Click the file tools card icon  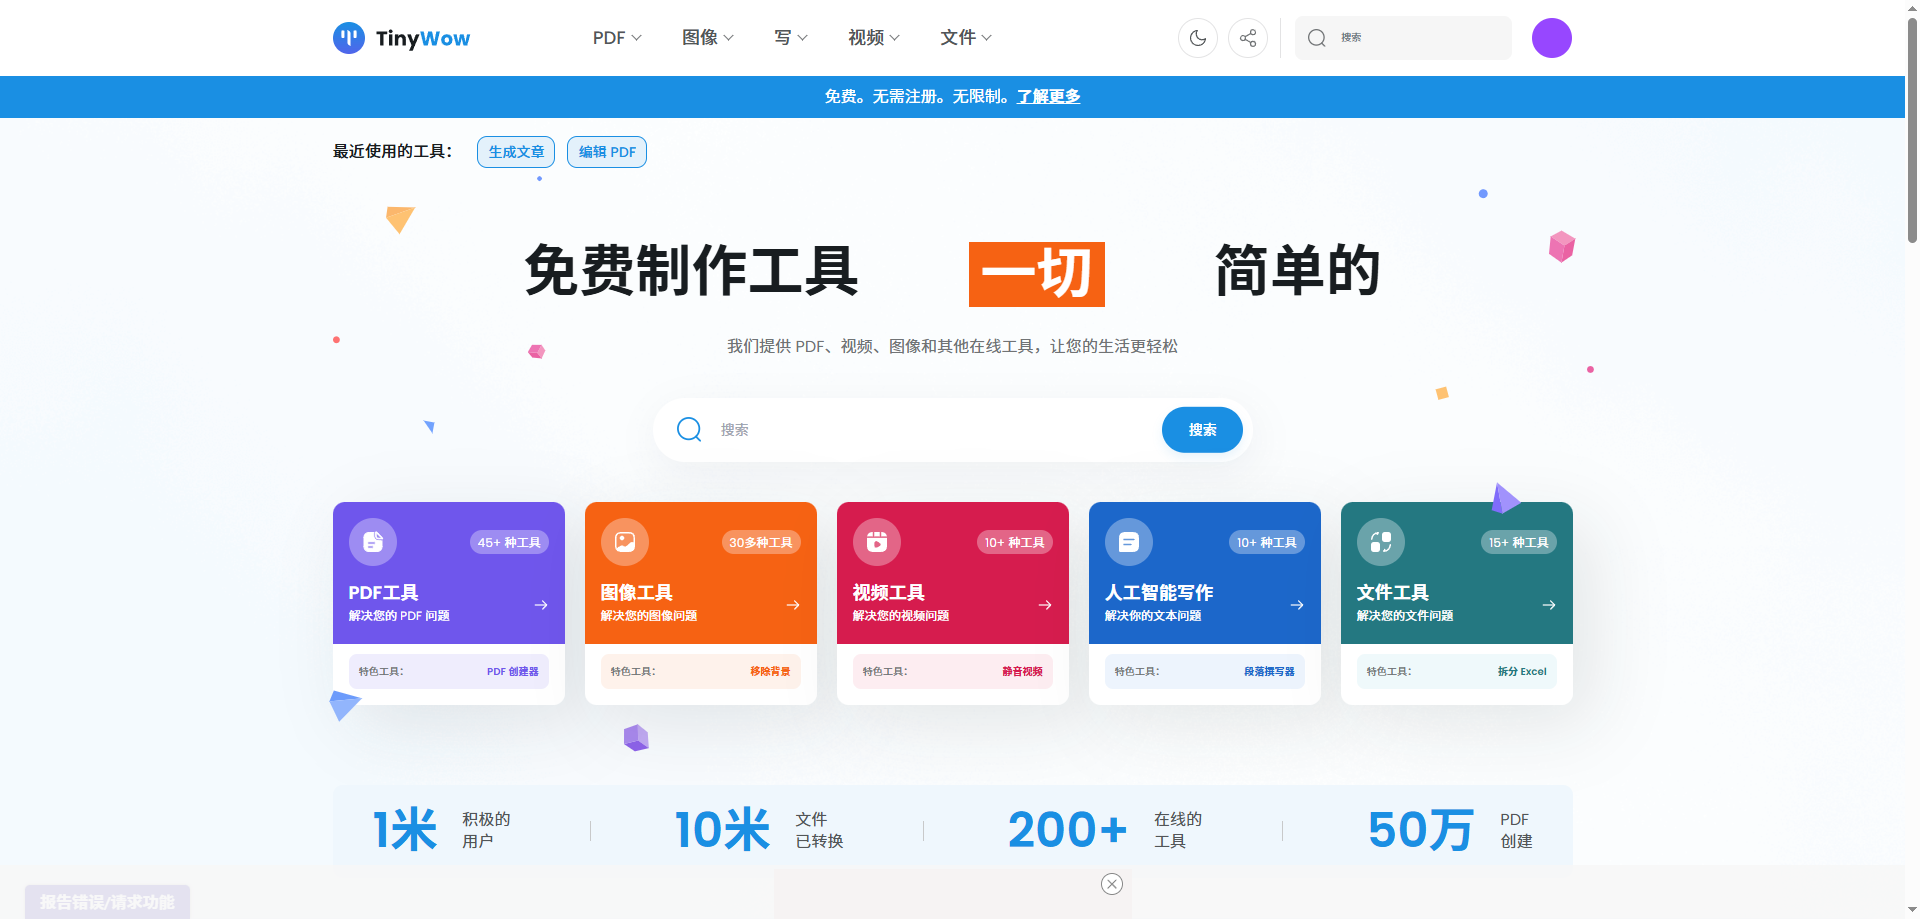point(1381,542)
